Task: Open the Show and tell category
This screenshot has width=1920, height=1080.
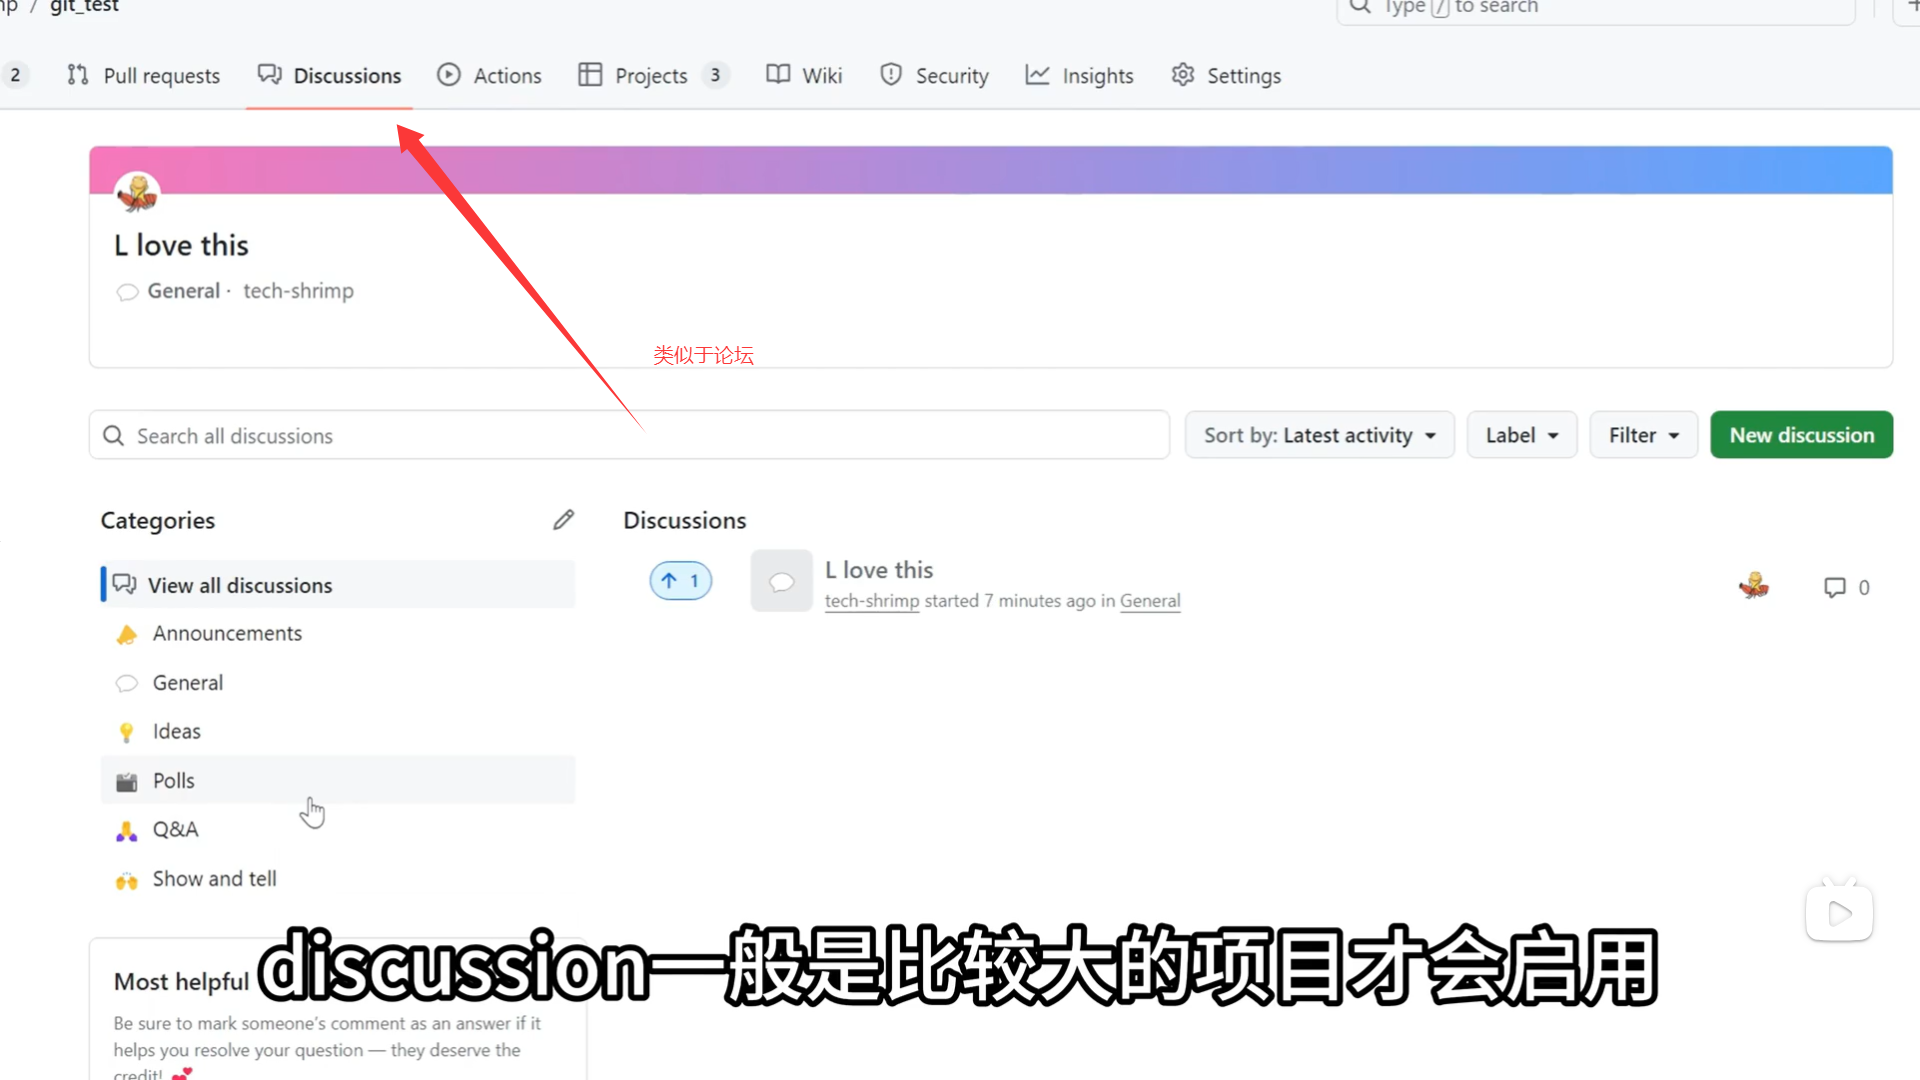Action: (214, 879)
